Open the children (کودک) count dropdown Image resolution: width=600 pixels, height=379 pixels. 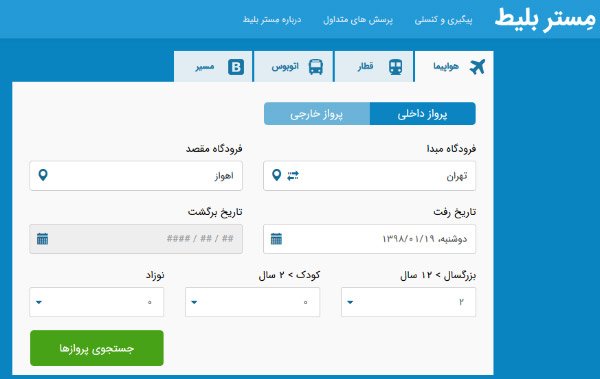pos(253,302)
